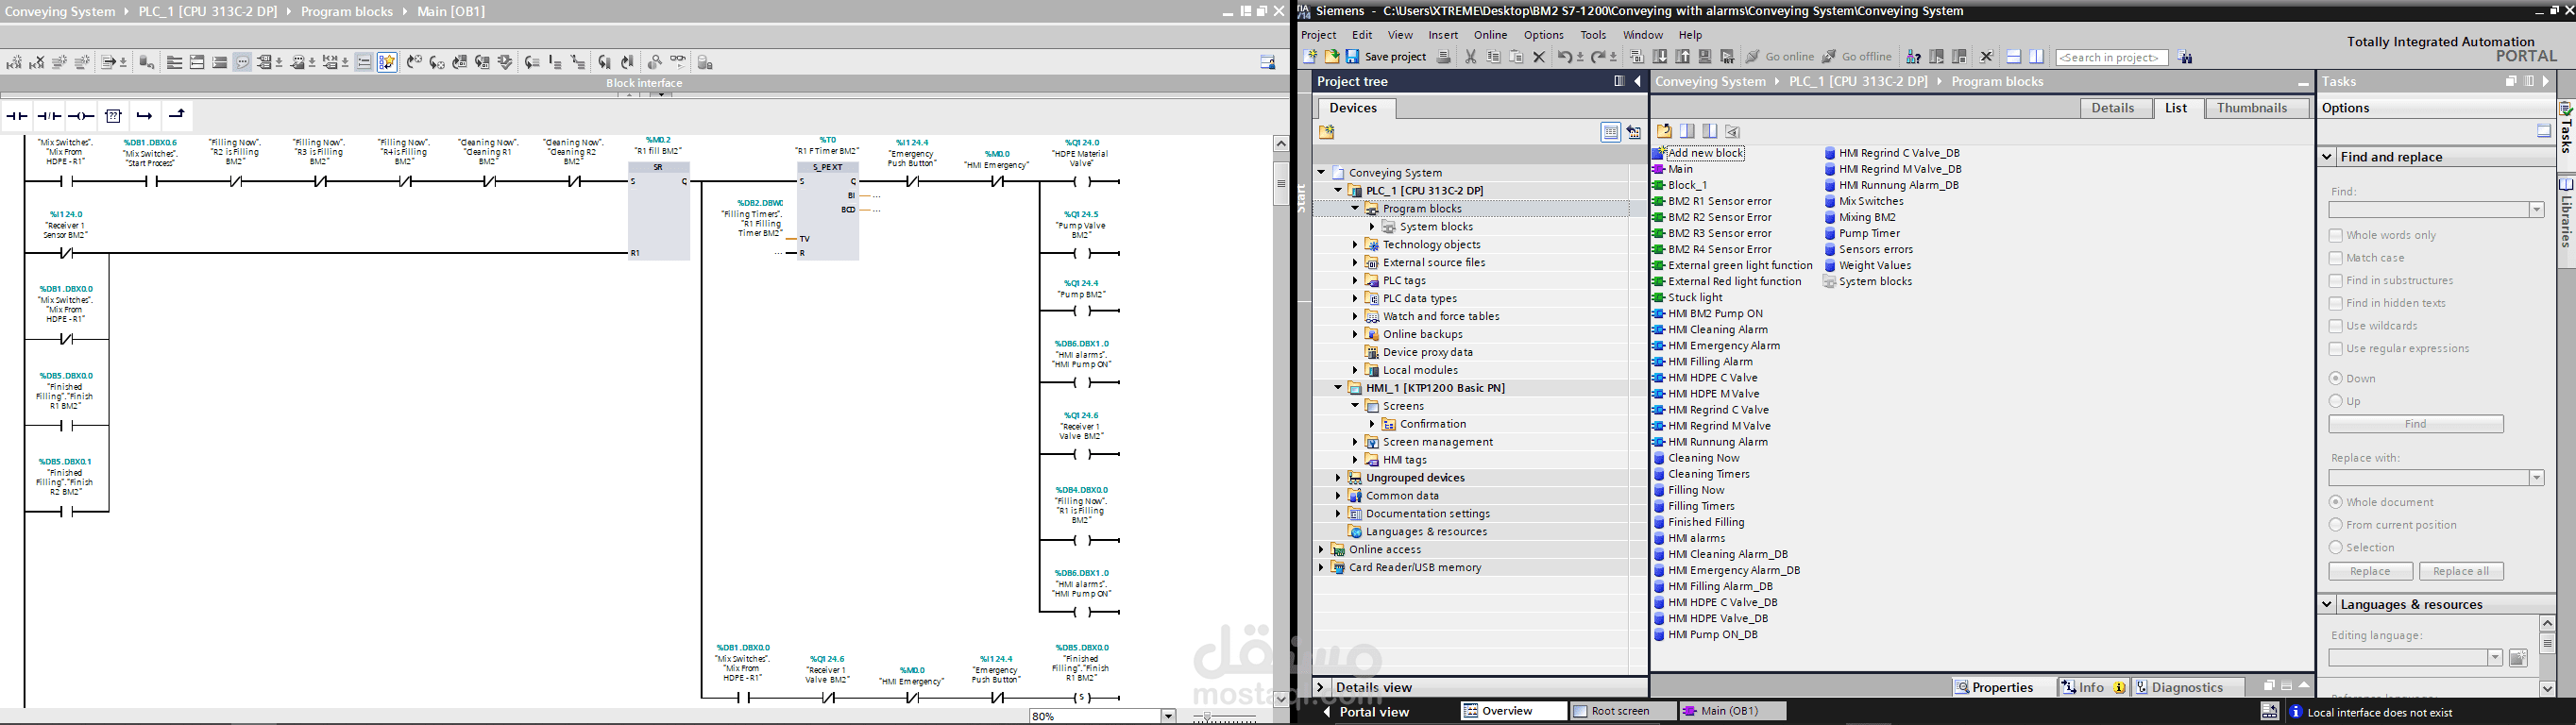Expand the System blocks tree node
The image size is (2576, 725).
[1372, 227]
